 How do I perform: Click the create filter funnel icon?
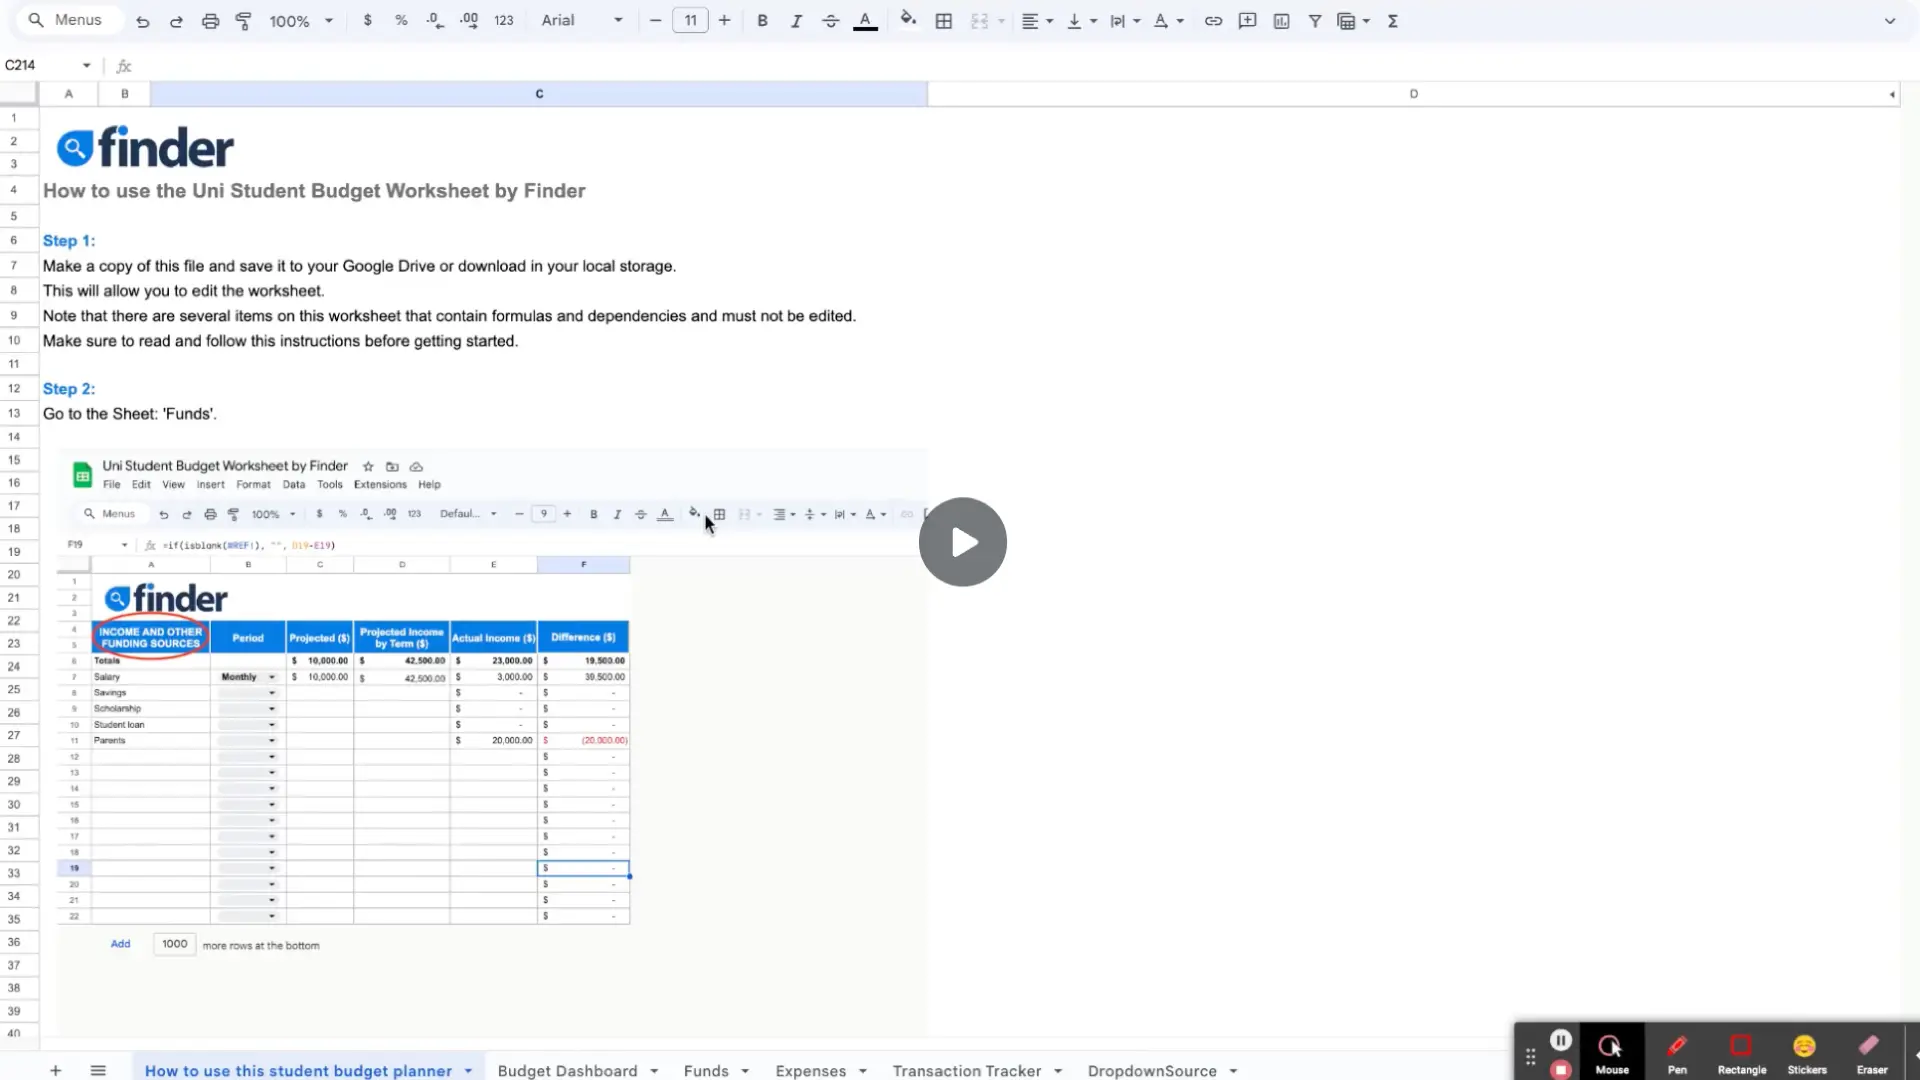[x=1315, y=21]
